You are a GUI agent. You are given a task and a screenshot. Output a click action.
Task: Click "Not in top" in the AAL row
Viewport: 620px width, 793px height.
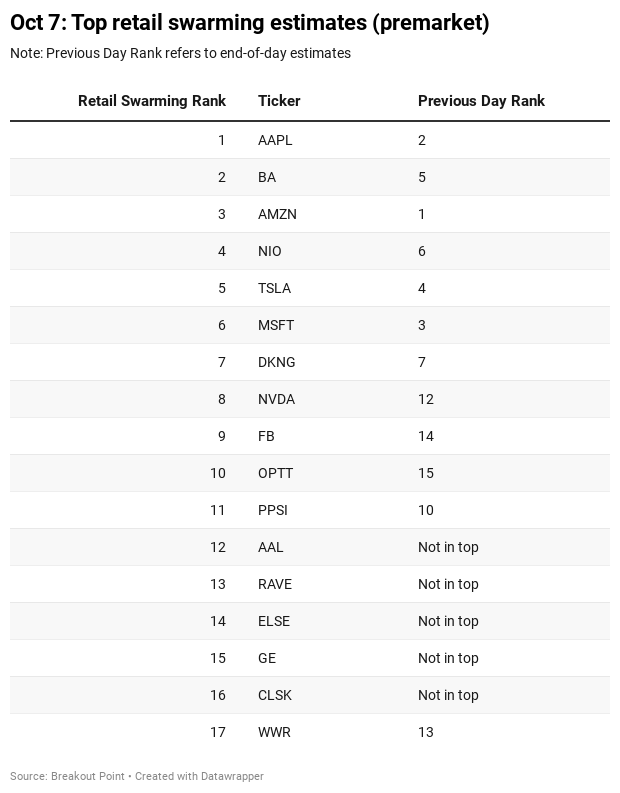pos(448,548)
